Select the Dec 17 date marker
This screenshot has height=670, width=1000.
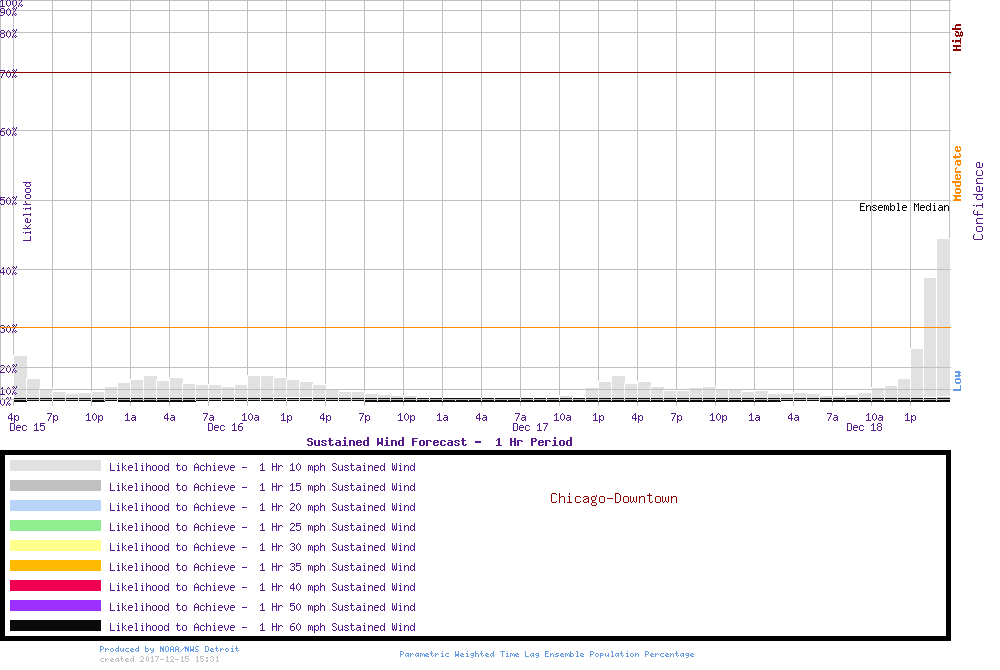coord(530,428)
